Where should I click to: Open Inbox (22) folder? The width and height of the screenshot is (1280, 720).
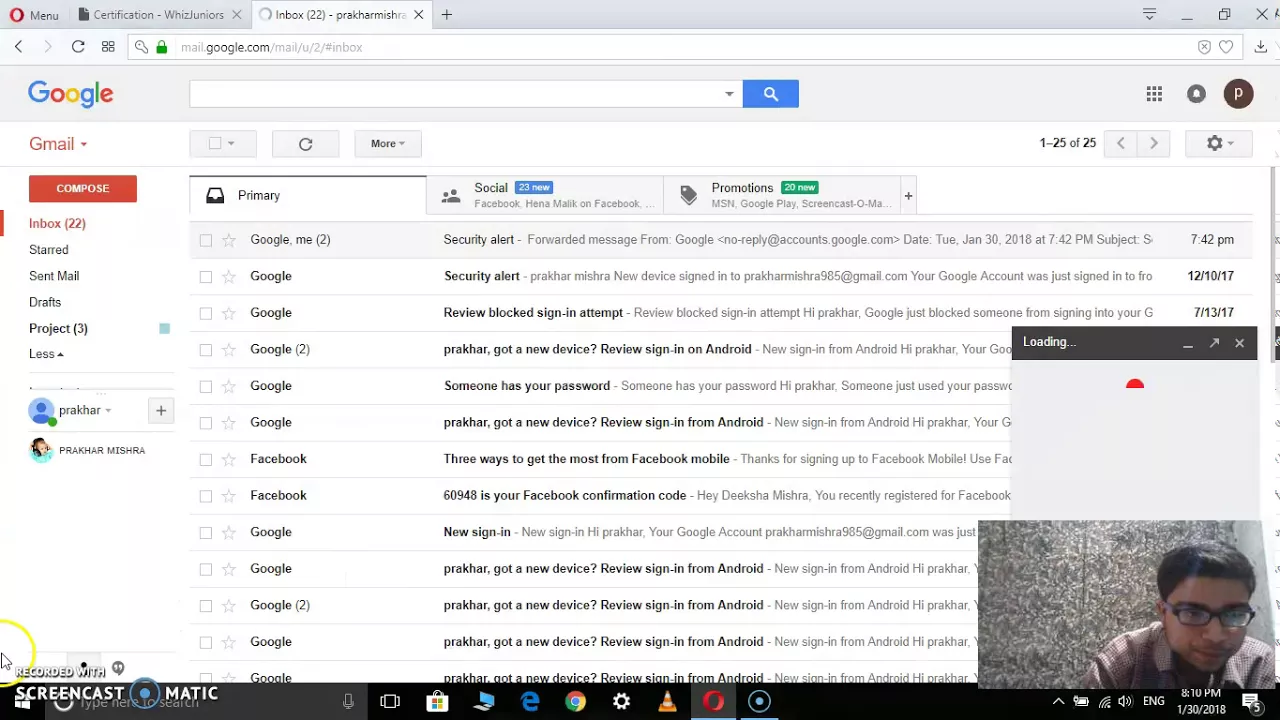coord(57,224)
